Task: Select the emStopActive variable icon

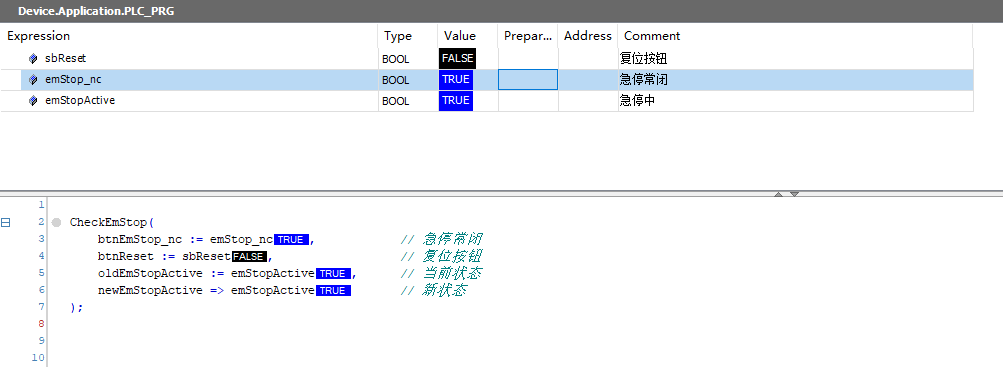Action: pos(33,101)
